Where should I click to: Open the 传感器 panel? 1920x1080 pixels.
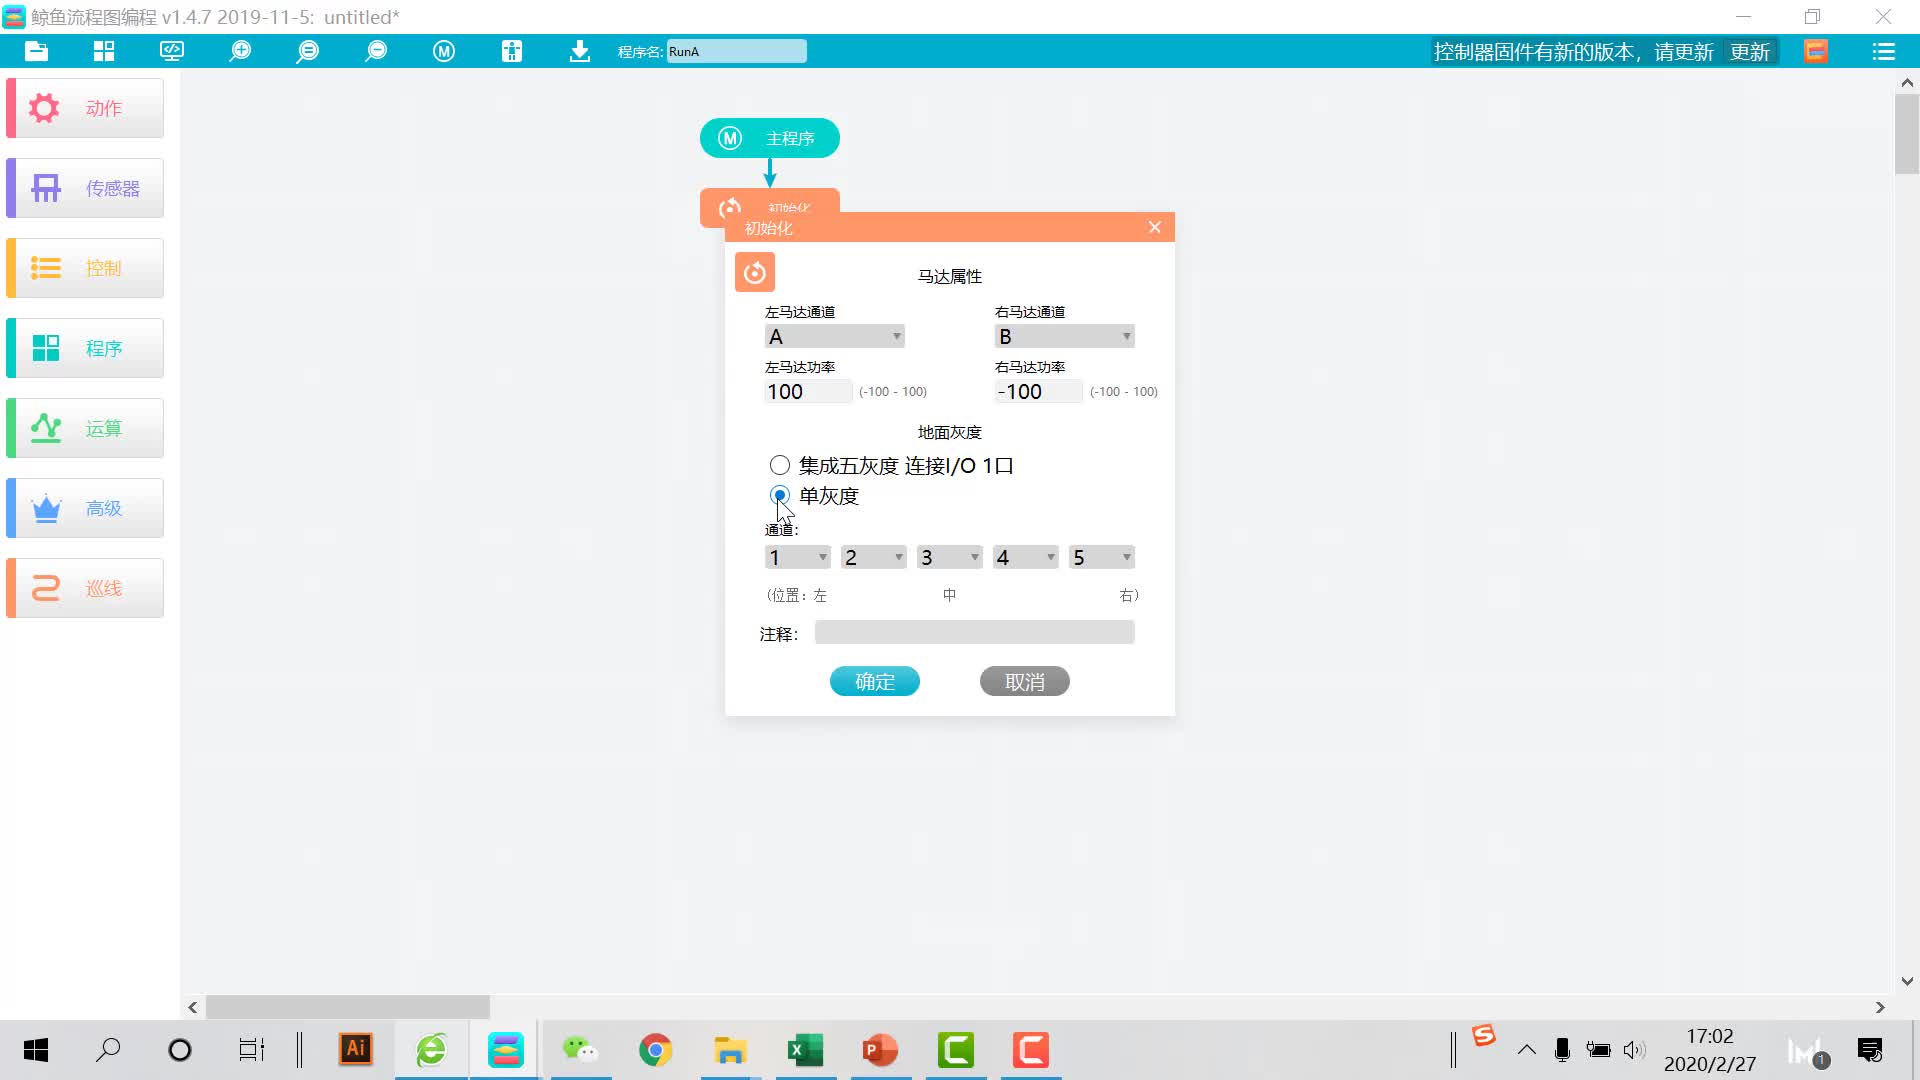pyautogui.click(x=83, y=187)
